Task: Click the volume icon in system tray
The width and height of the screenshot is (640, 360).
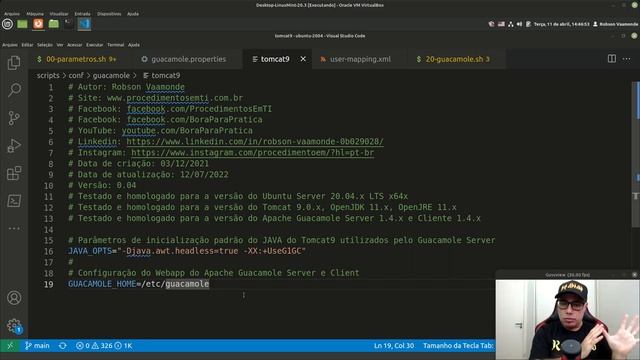Action: click(519, 24)
